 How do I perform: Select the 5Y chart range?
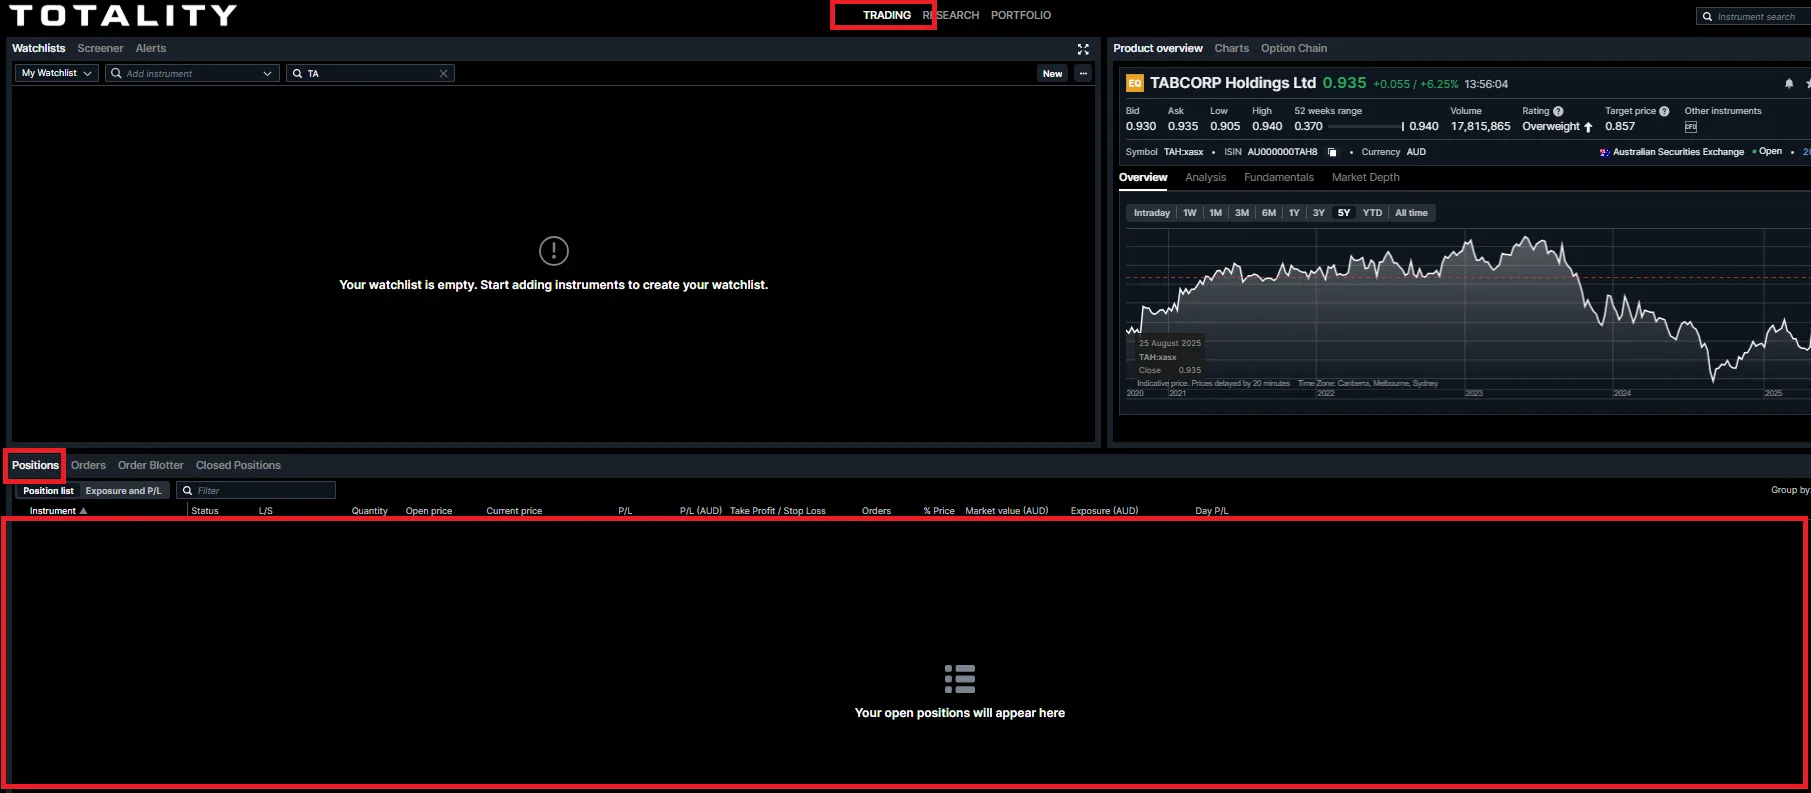1344,213
